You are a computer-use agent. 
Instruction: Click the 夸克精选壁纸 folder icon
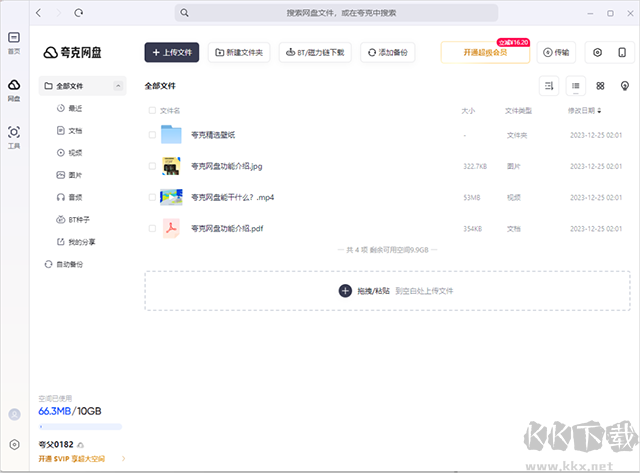pos(171,134)
